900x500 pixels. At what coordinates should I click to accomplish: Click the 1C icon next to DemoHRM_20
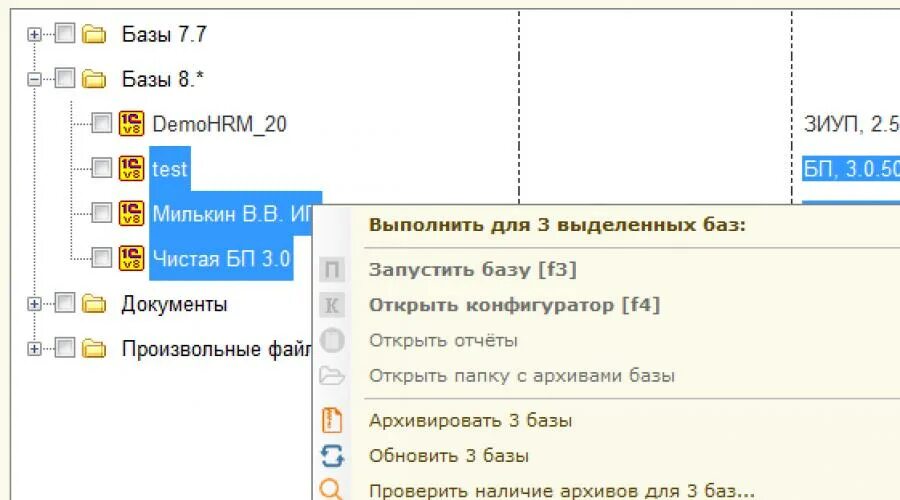tap(131, 123)
